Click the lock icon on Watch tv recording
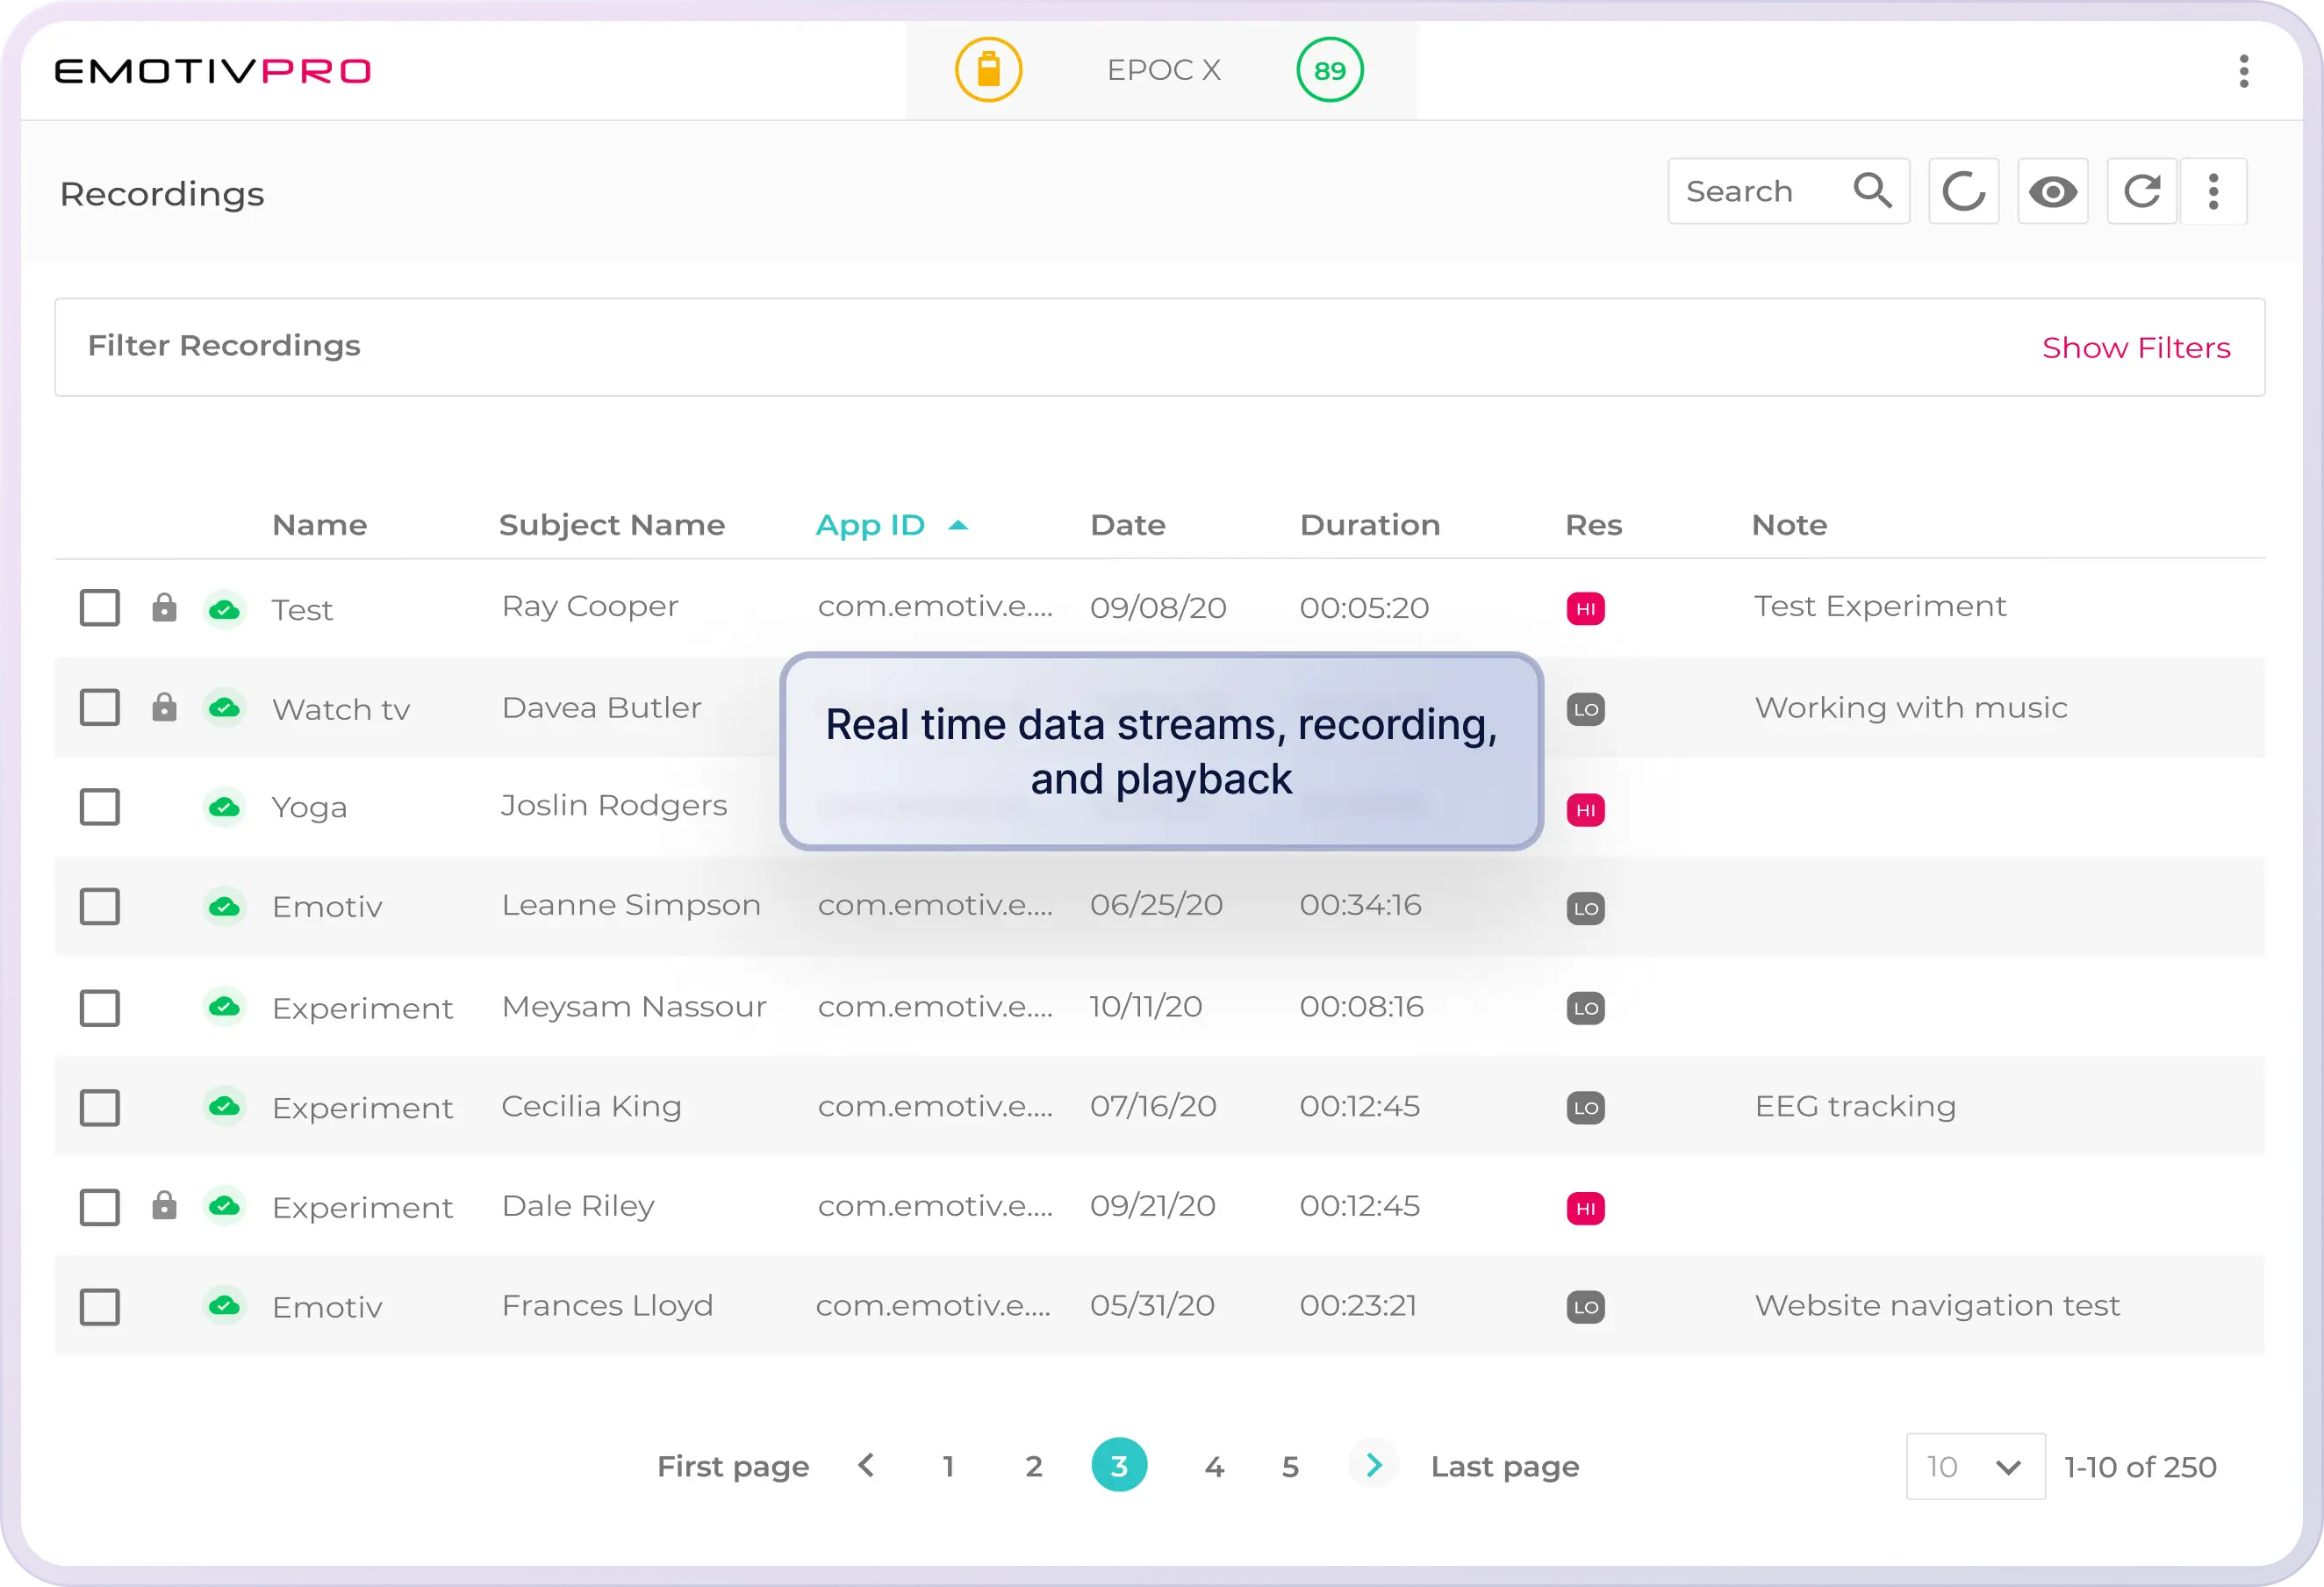The height and width of the screenshot is (1587, 2324). pos(165,707)
